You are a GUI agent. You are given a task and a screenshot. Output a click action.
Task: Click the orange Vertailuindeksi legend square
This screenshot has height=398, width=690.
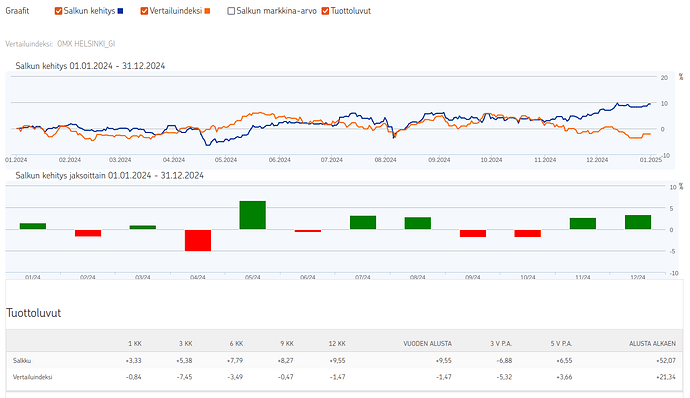[207, 11]
